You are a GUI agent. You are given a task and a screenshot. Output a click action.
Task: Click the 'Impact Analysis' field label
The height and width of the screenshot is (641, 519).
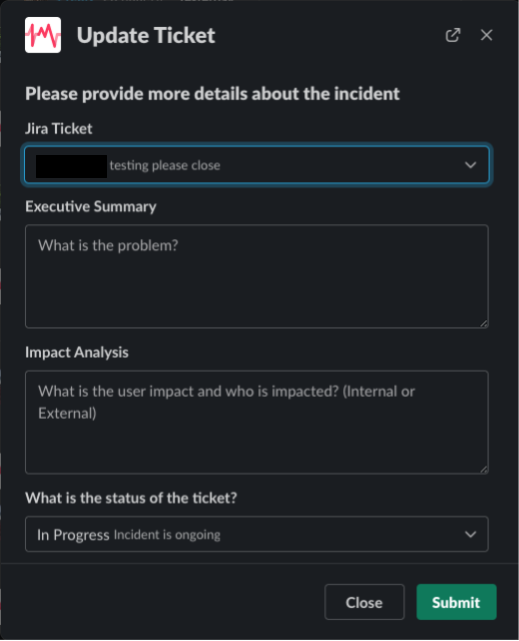point(77,352)
